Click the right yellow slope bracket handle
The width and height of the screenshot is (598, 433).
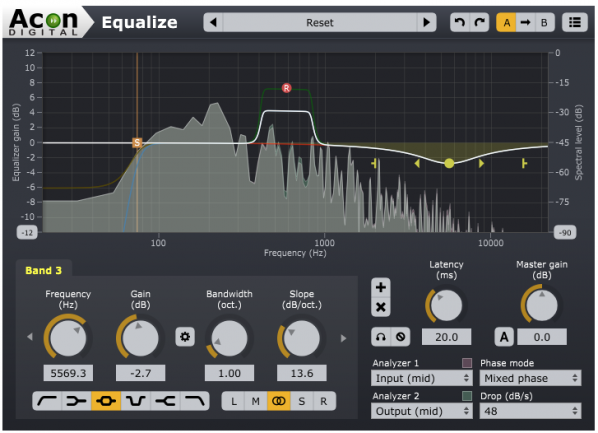[524, 164]
